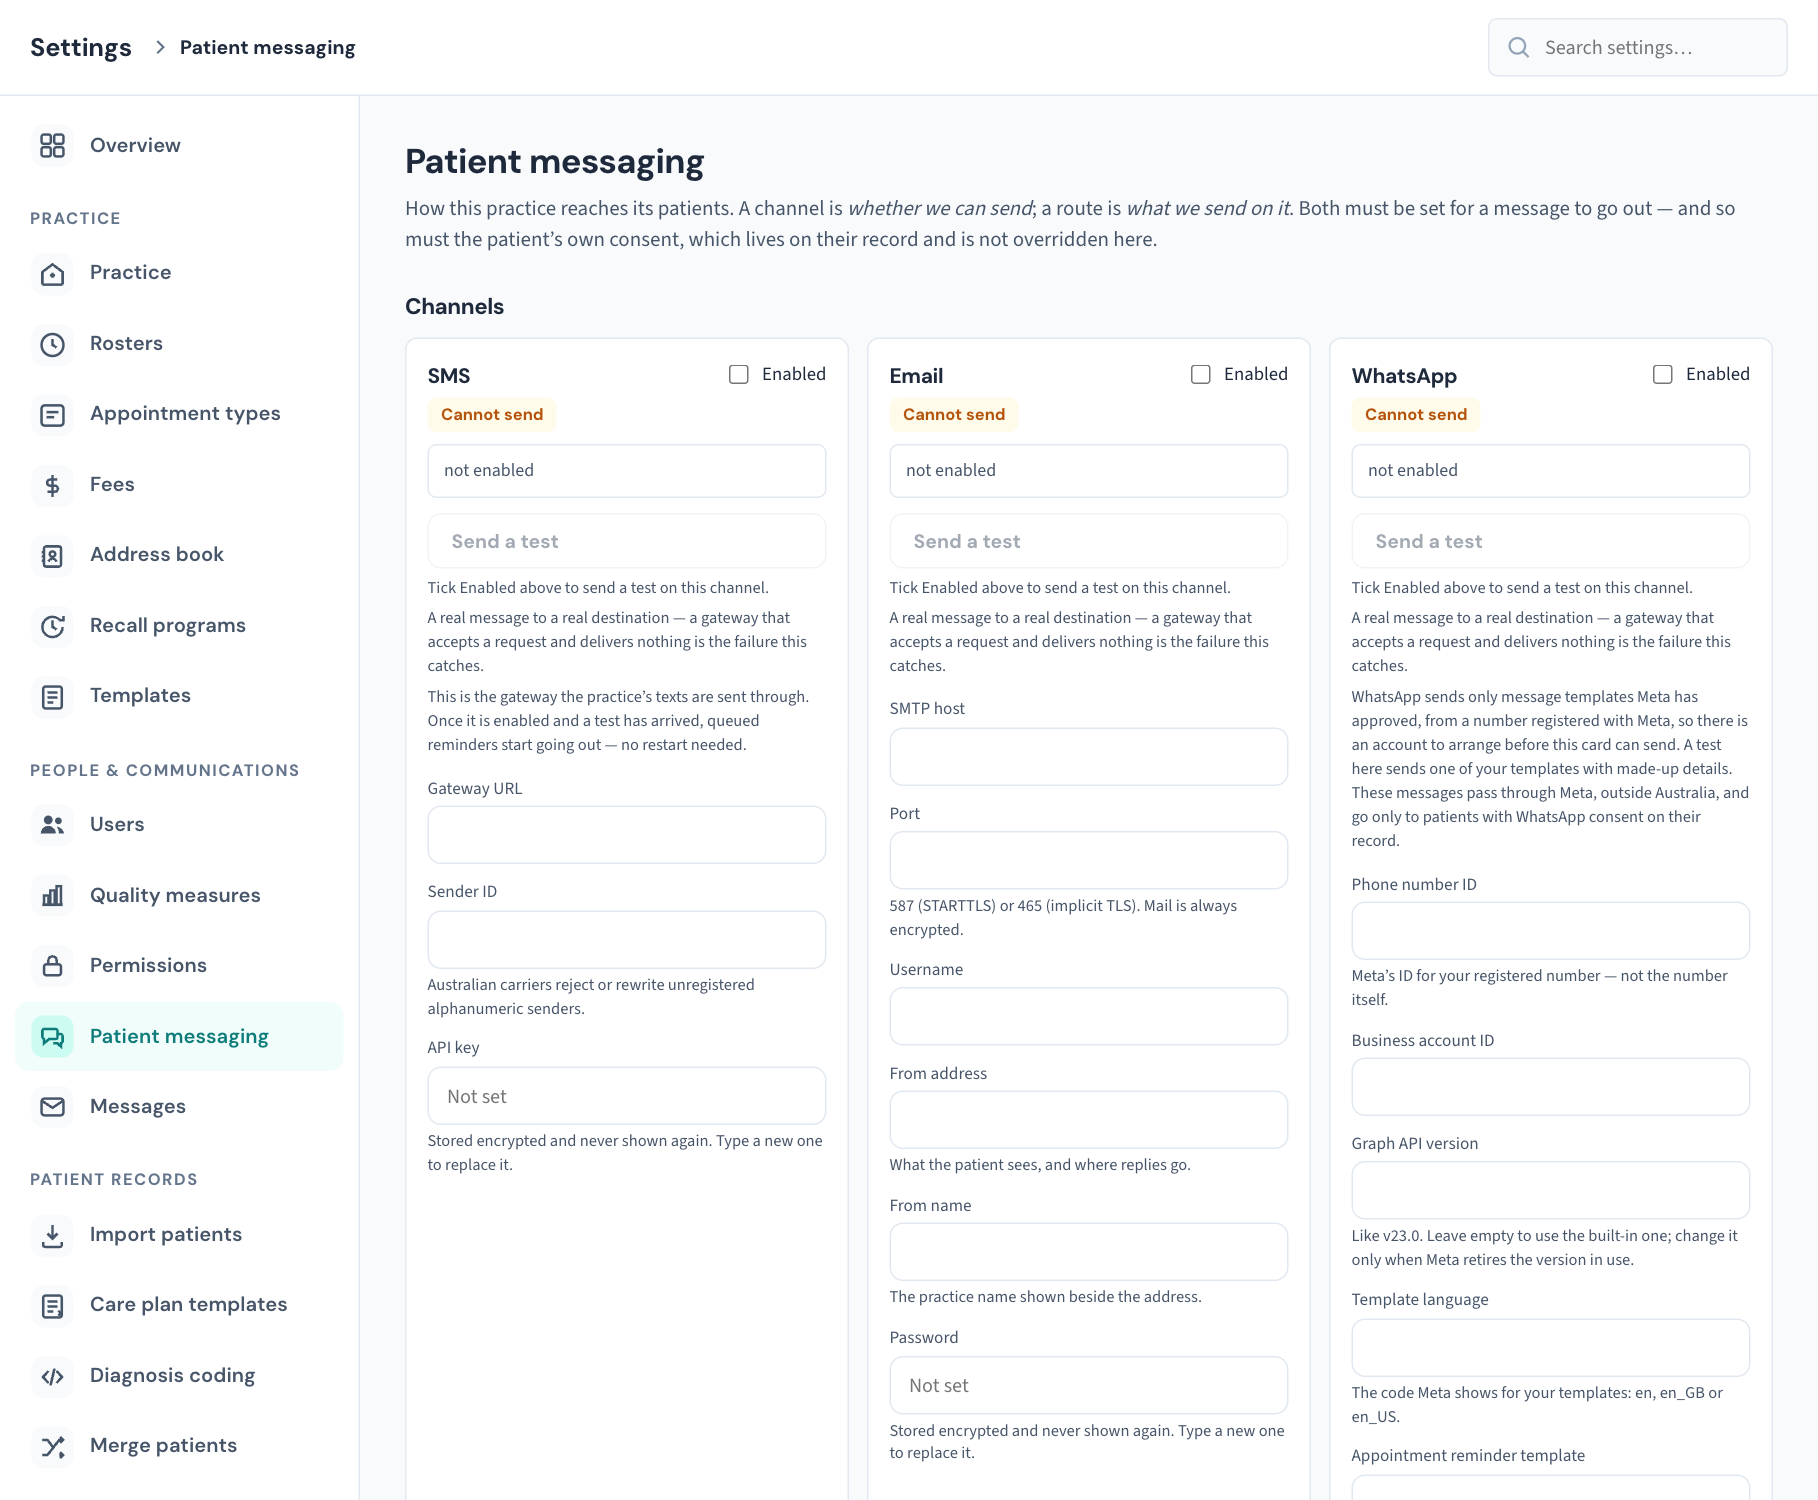This screenshot has height=1500, width=1818.
Task: Click the SMS API key field
Action: tap(627, 1096)
